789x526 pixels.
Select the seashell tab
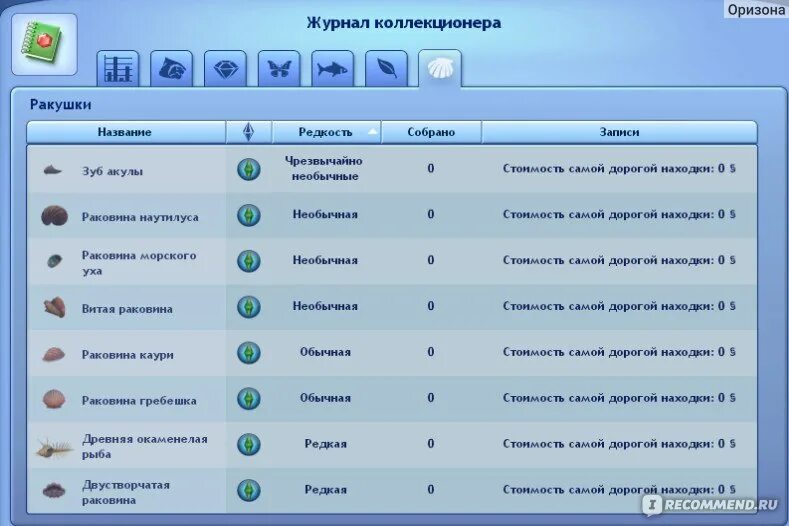[x=440, y=68]
